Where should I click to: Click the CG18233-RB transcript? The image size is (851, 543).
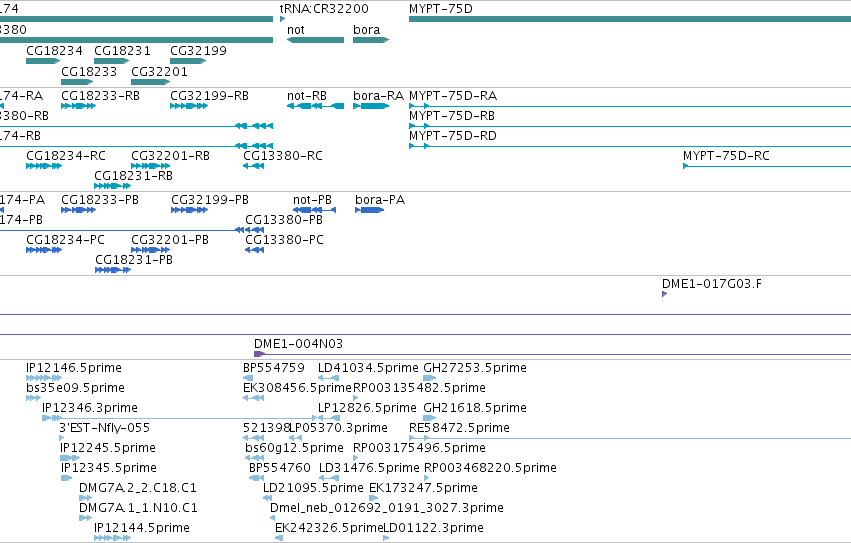click(79, 106)
